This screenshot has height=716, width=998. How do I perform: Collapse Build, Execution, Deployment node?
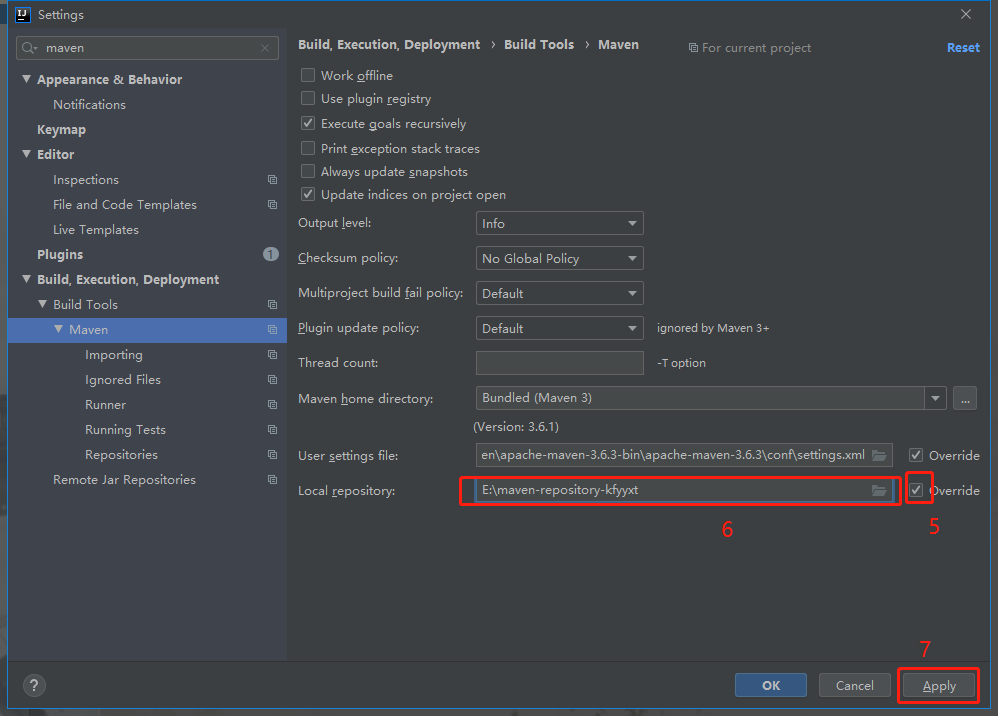pos(26,279)
